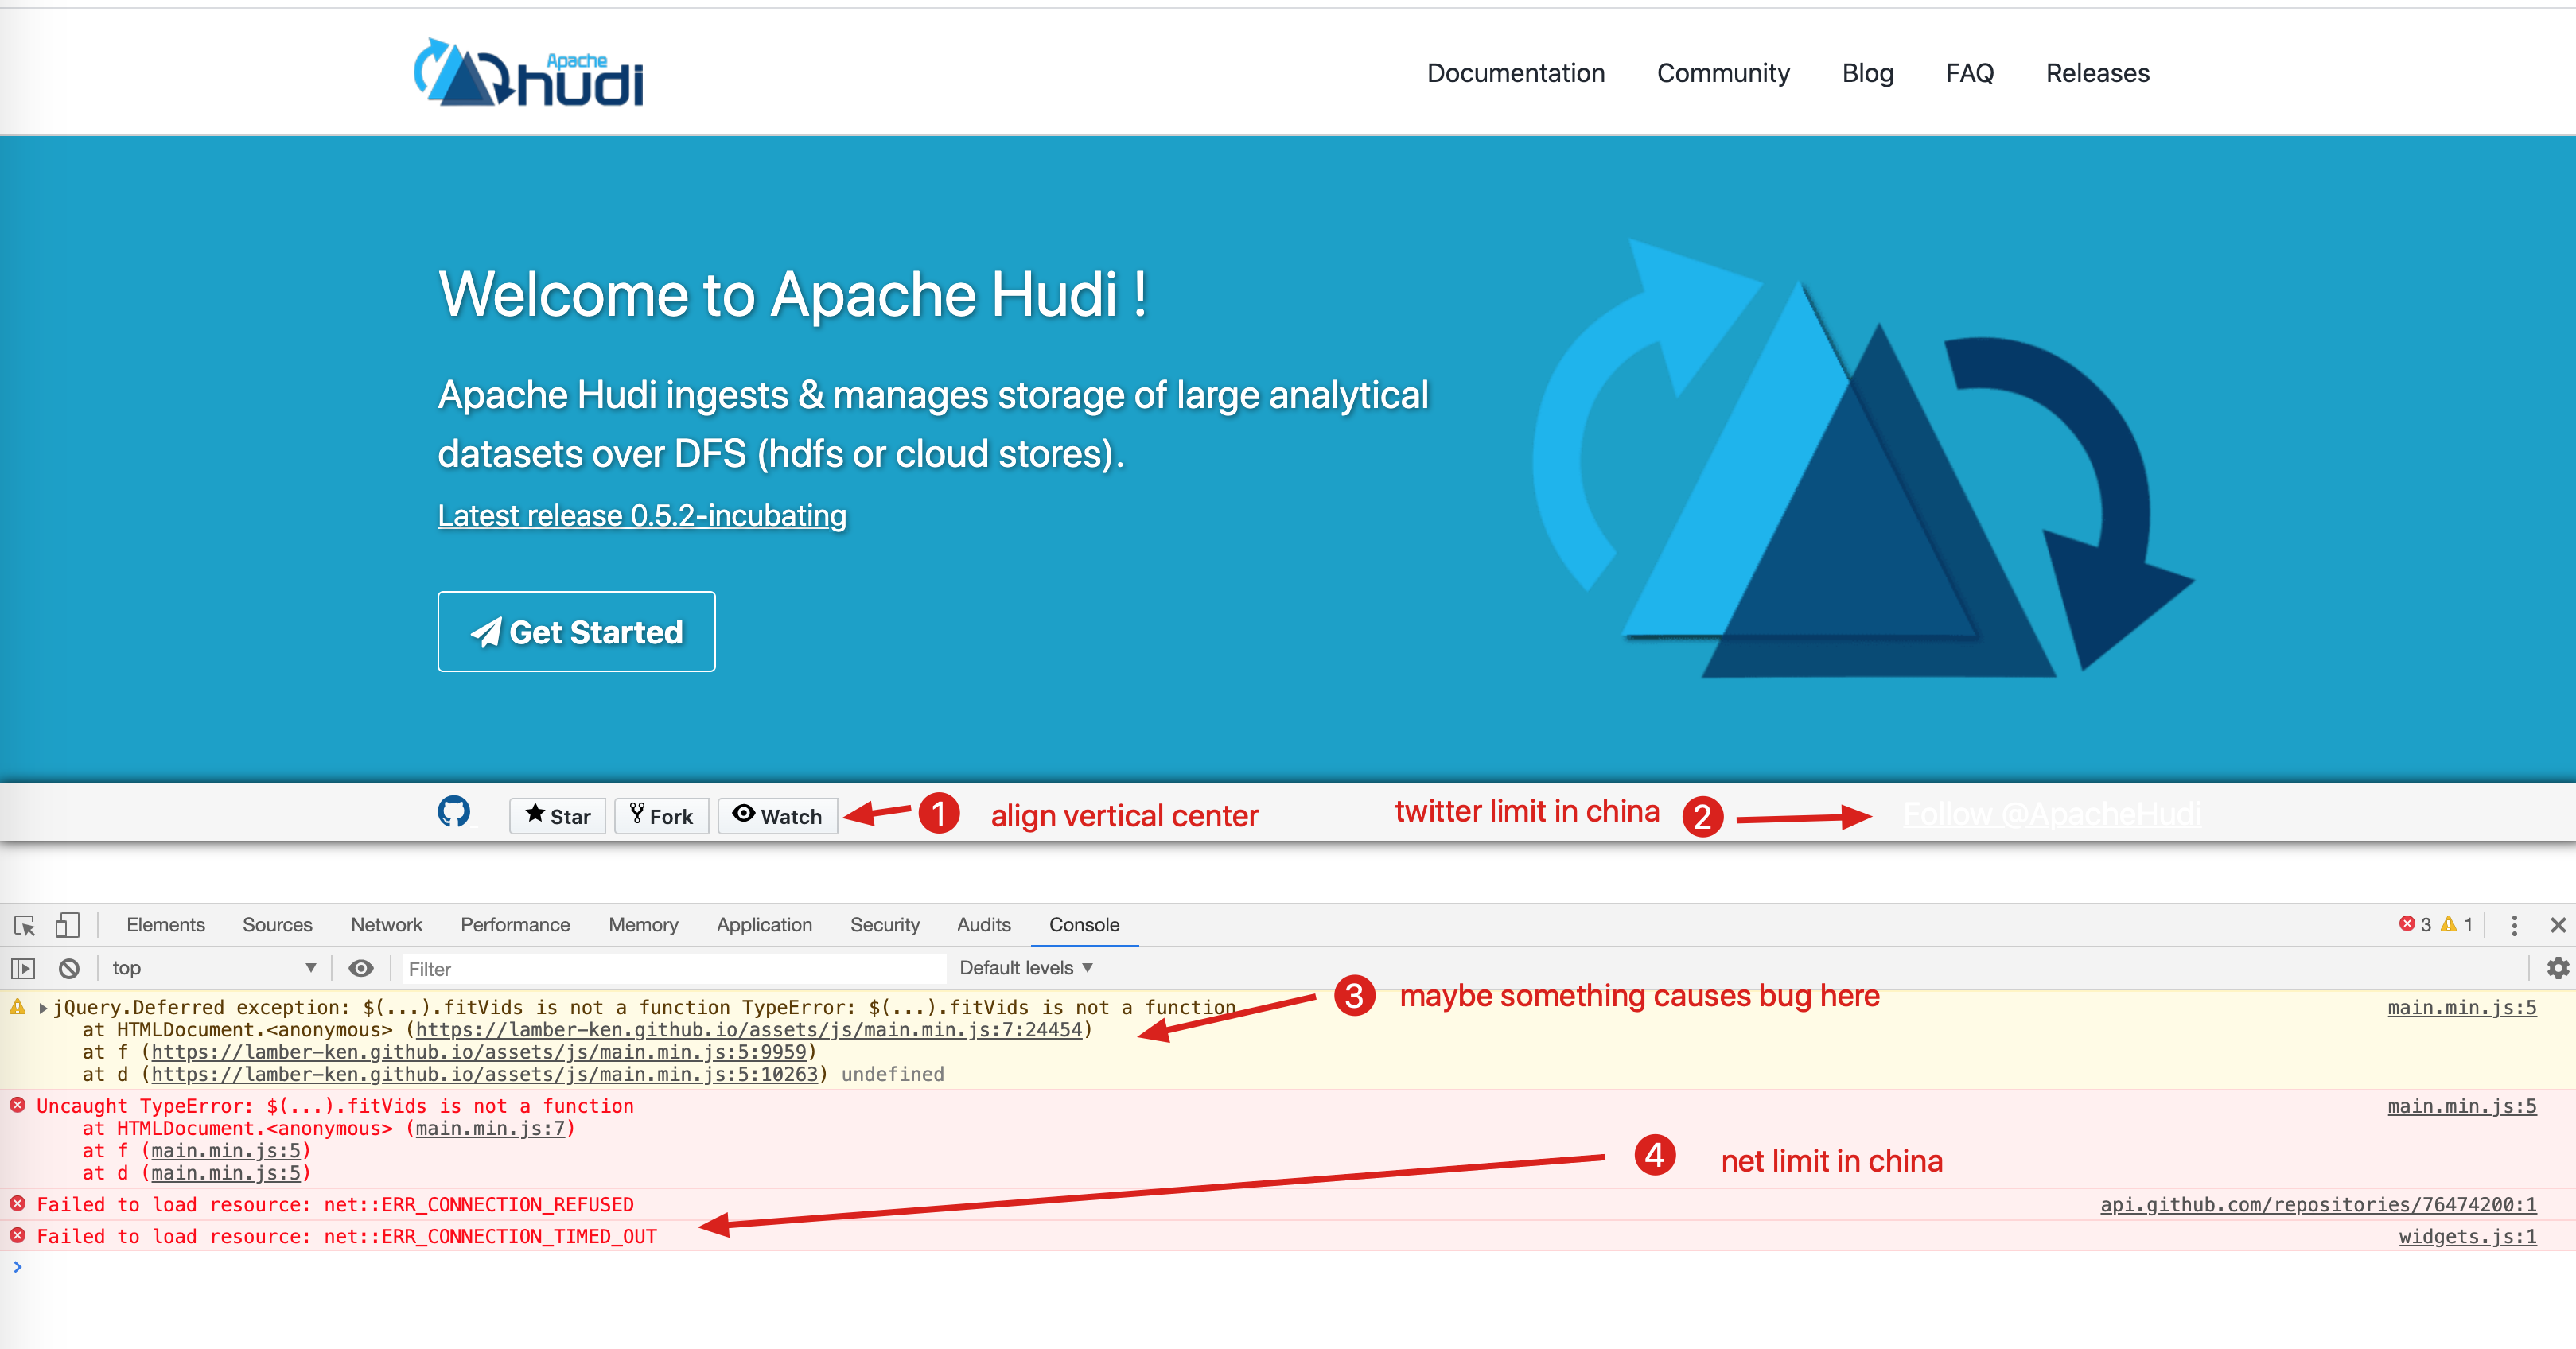Click the GitHub Fork button
Image resolution: width=2576 pixels, height=1349 pixels.
661,816
